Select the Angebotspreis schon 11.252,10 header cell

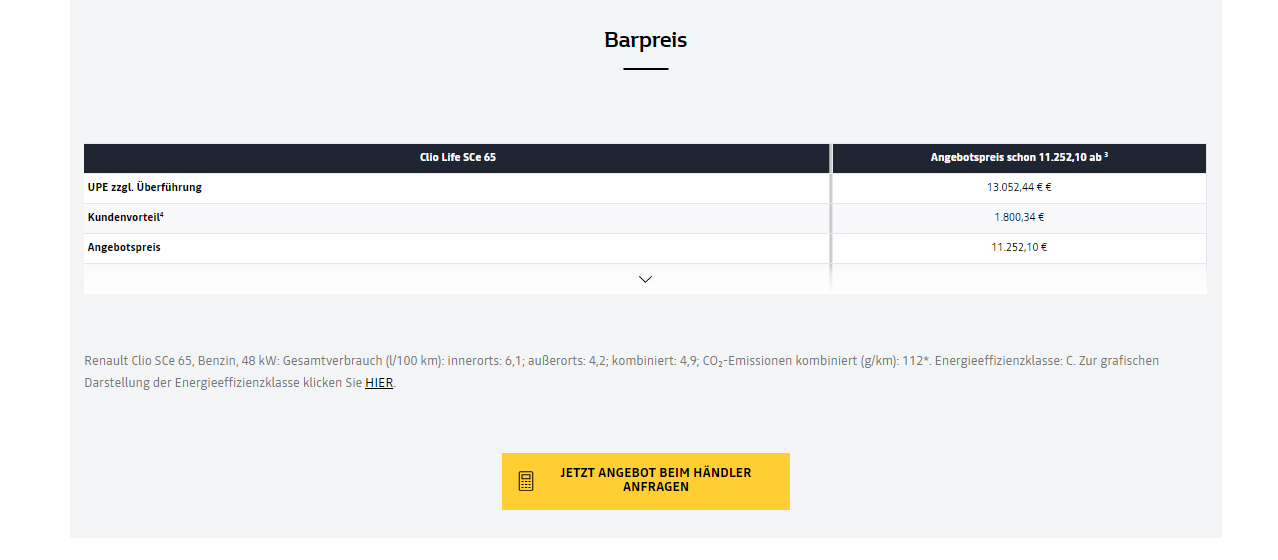1019,158
